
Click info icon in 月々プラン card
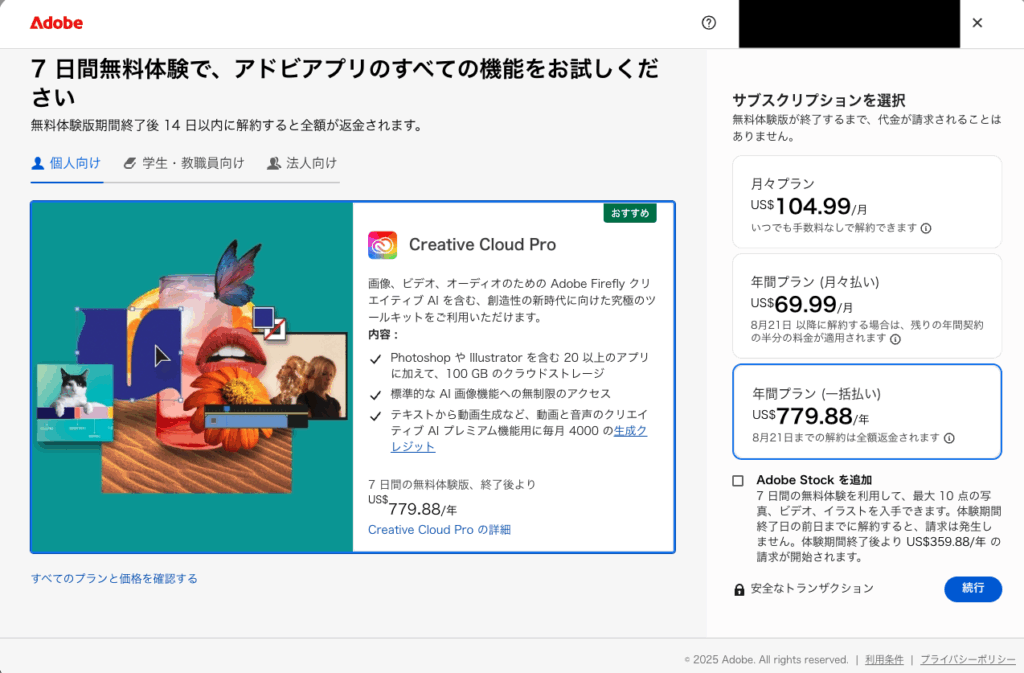(926, 228)
